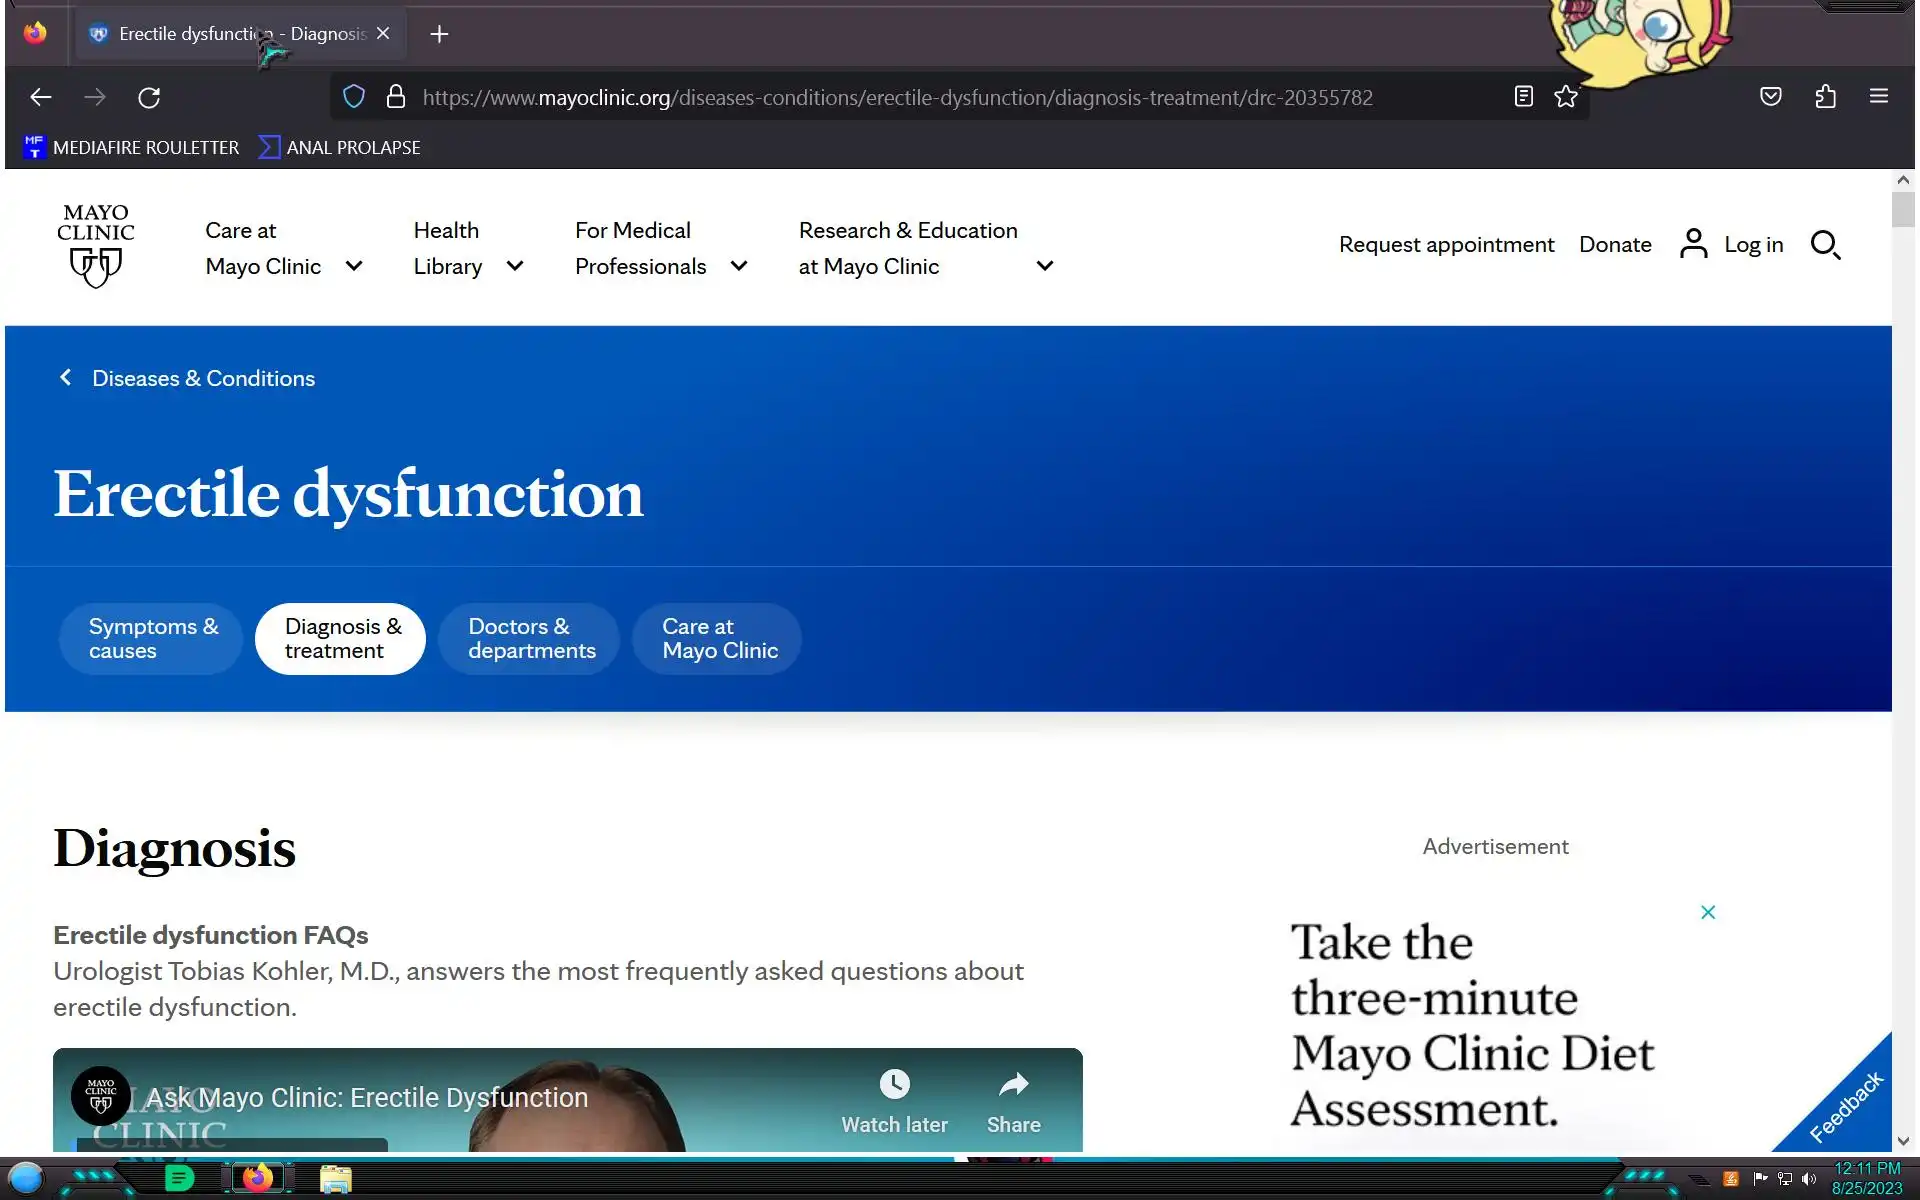The image size is (1920, 1200).
Task: Open Firefox hamburger application menu
Action: [x=1878, y=97]
